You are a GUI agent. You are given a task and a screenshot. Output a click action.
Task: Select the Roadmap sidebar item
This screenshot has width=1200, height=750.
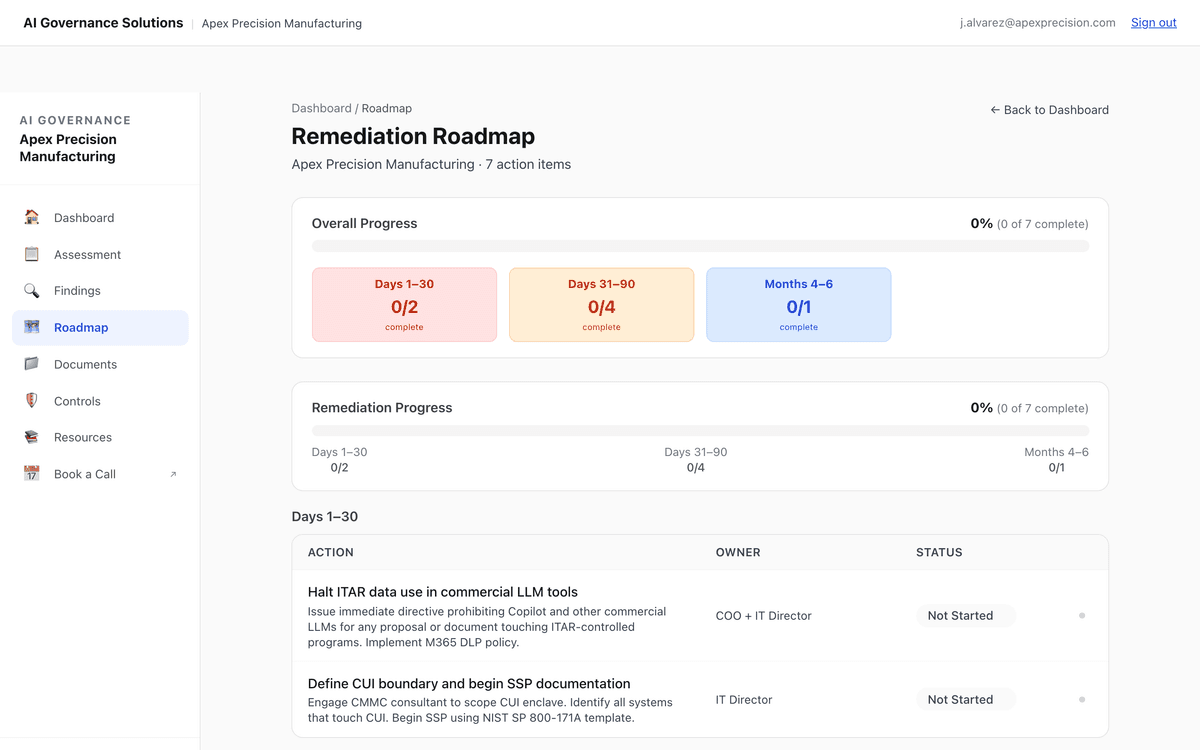click(x=100, y=327)
